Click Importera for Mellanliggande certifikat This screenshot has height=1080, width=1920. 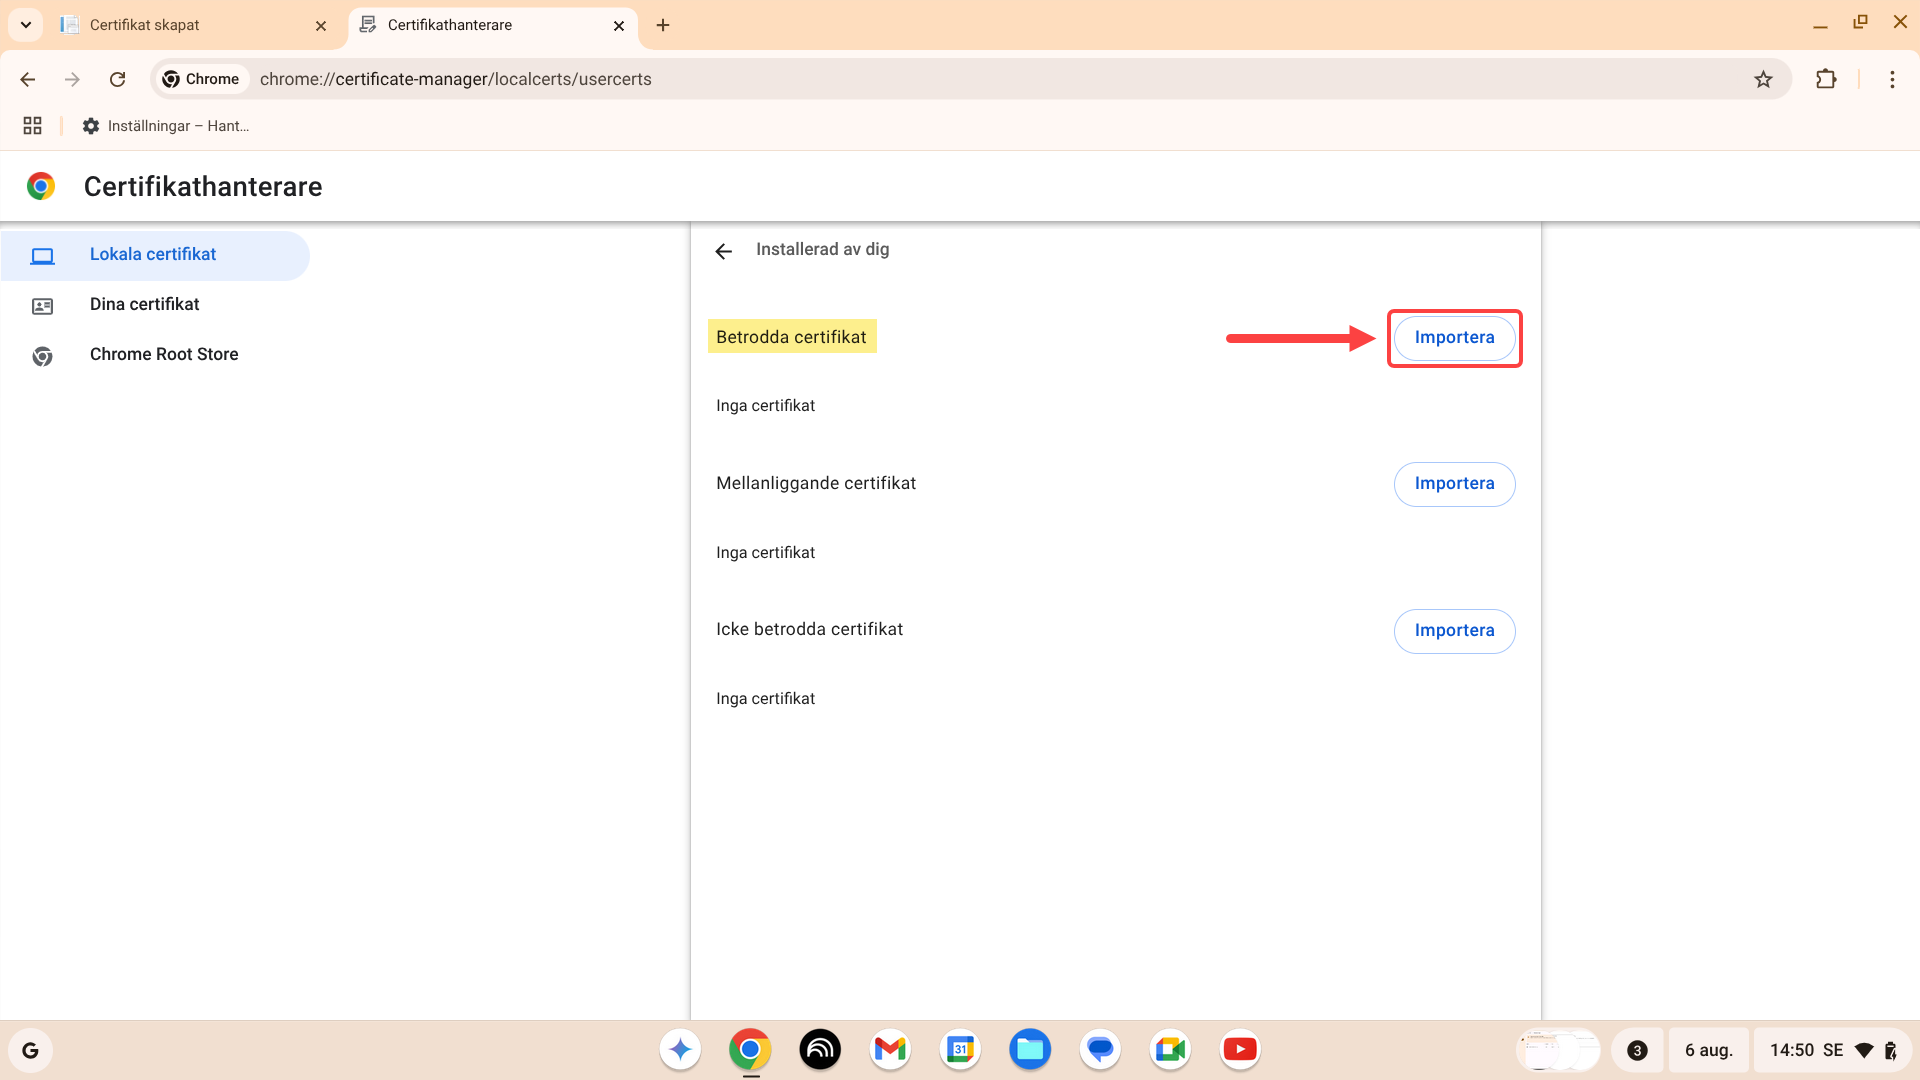[x=1454, y=484]
